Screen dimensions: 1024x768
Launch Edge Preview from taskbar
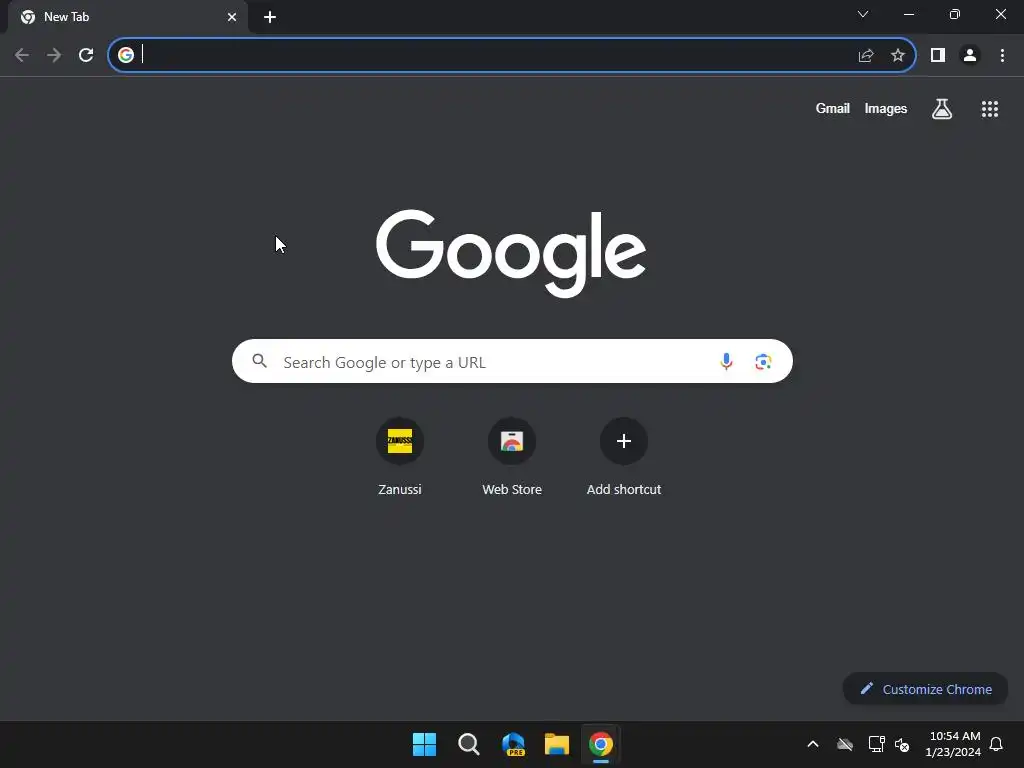pyautogui.click(x=513, y=744)
